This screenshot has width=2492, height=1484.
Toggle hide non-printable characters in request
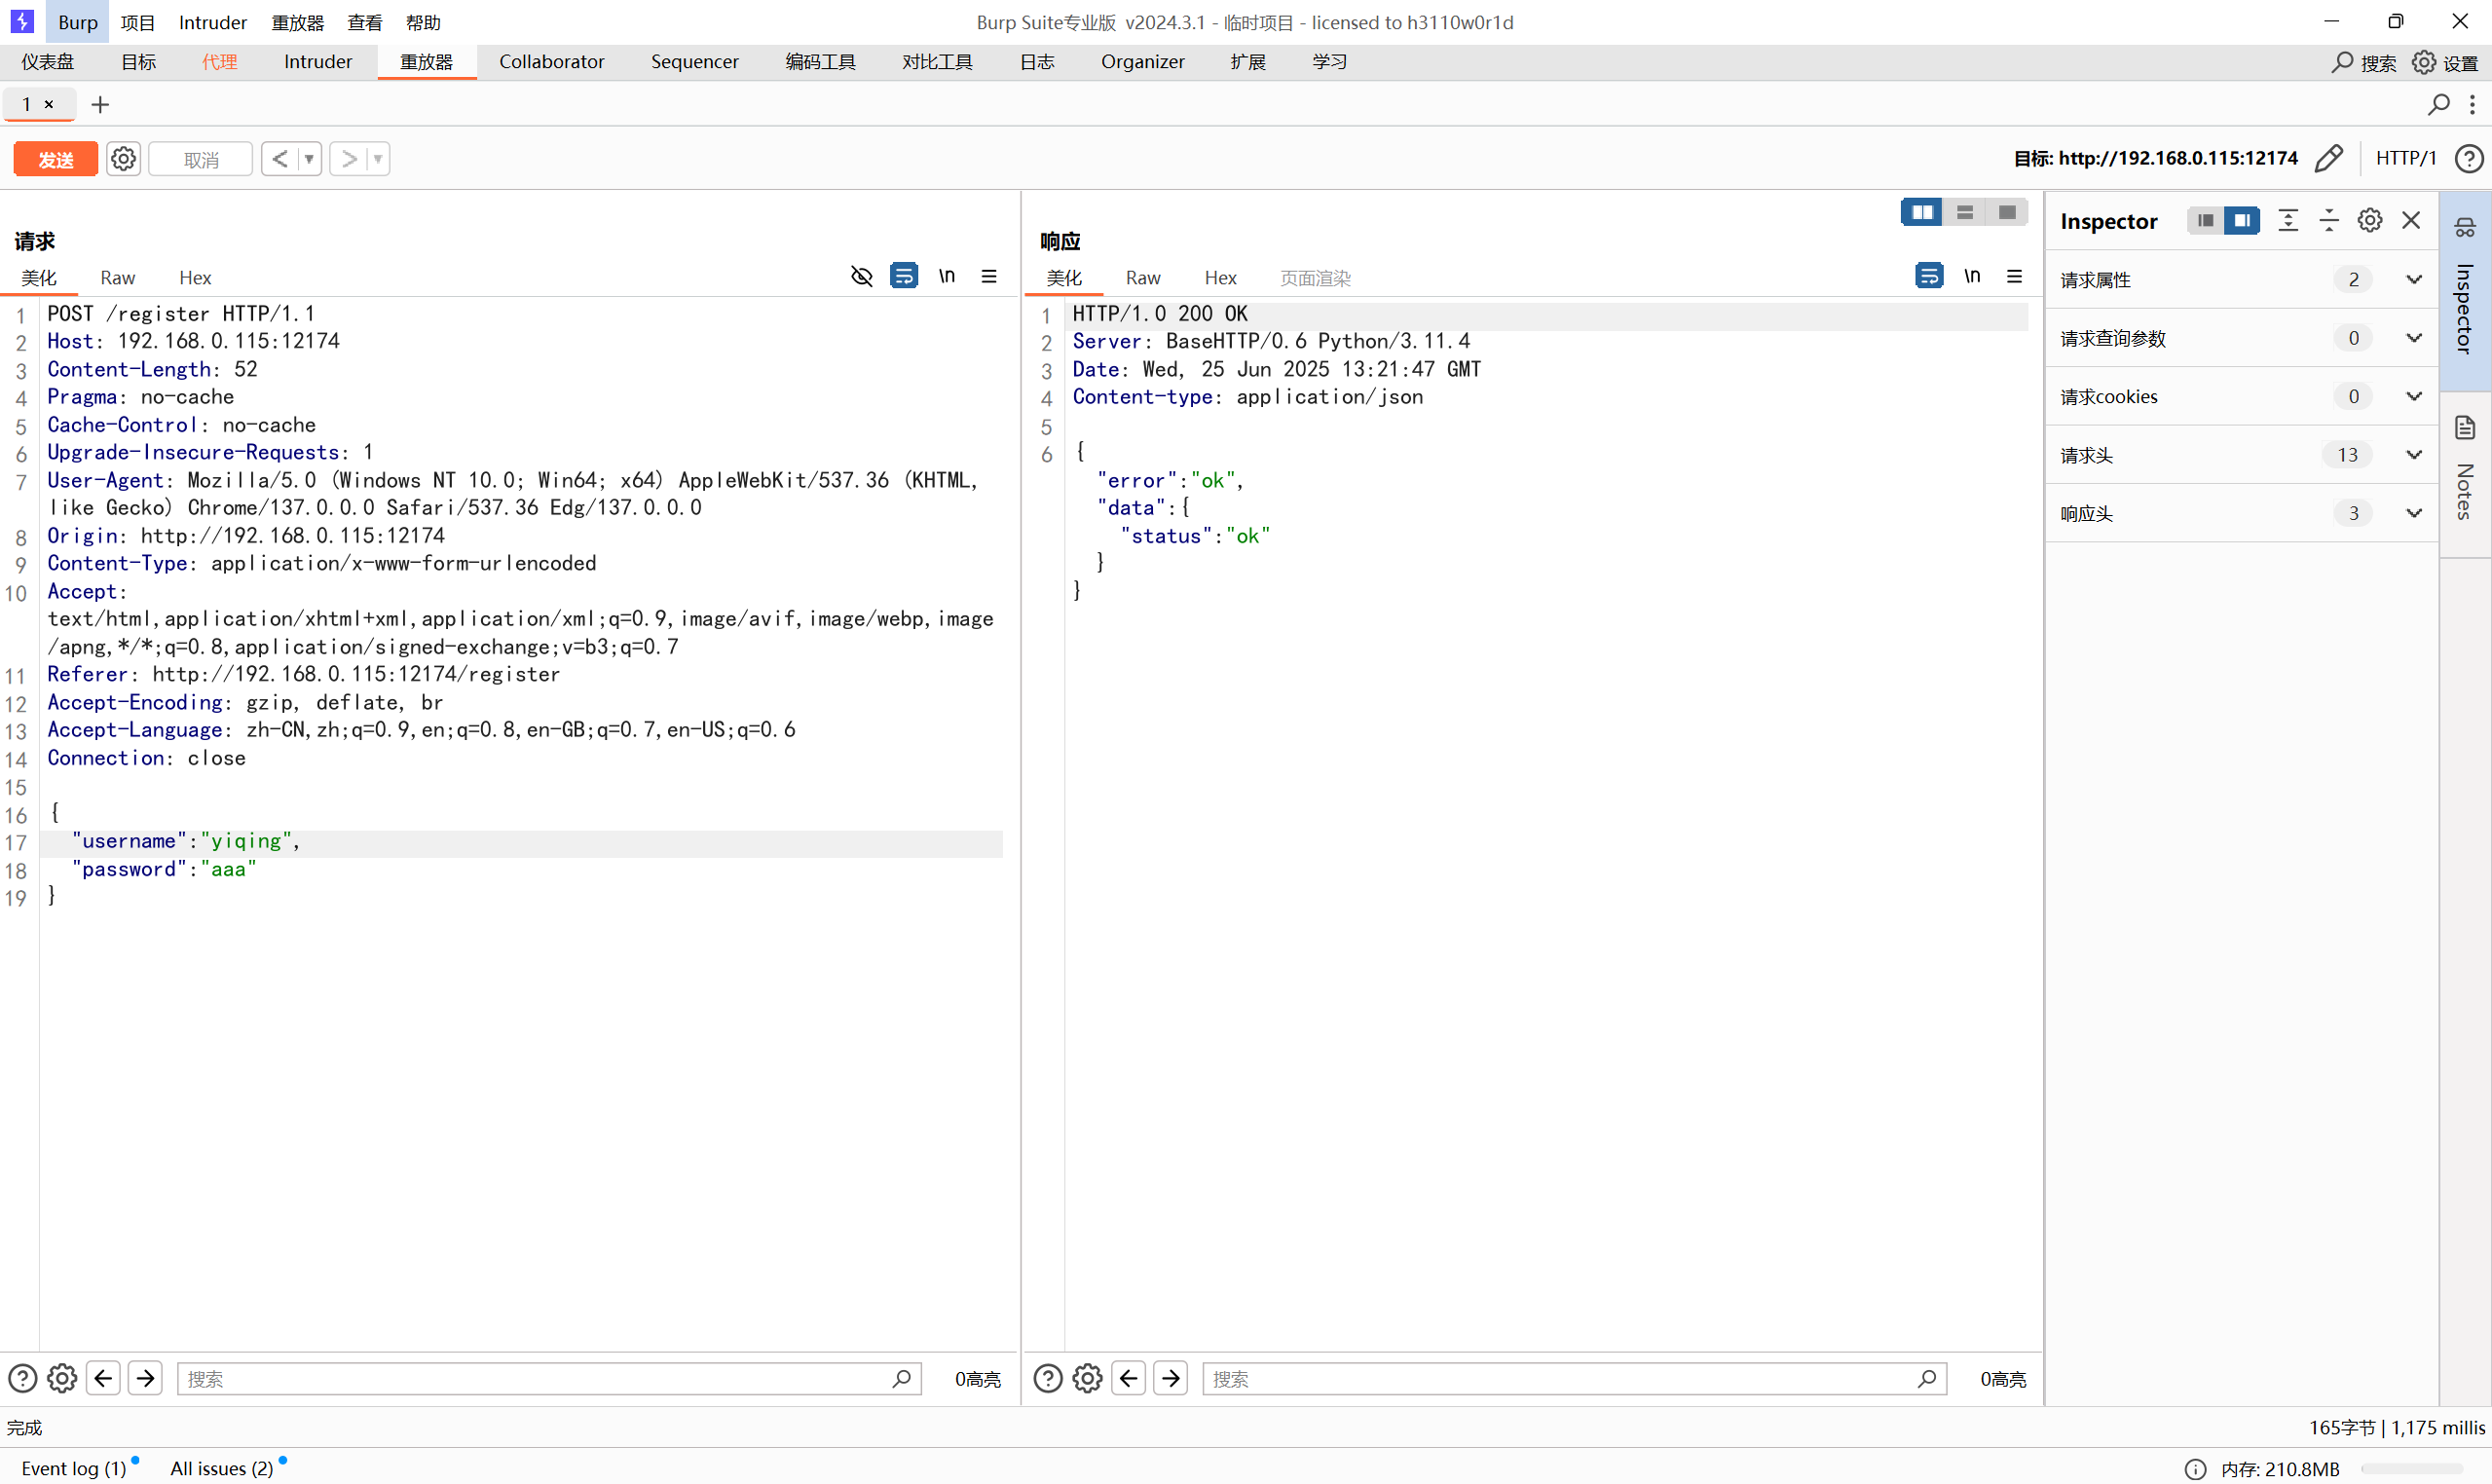[x=861, y=276]
